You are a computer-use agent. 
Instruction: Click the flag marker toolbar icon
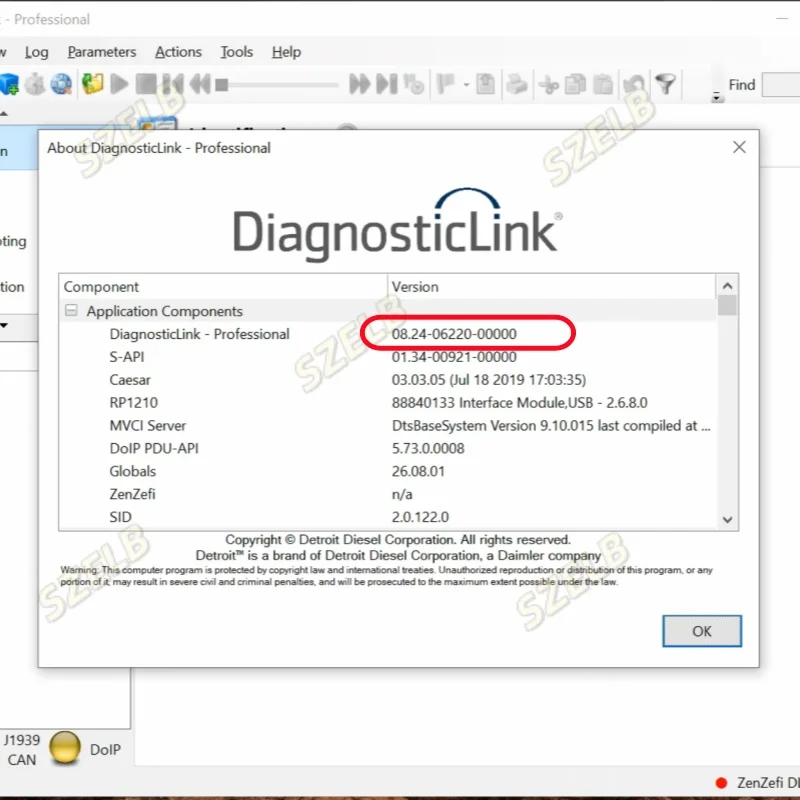click(x=446, y=84)
